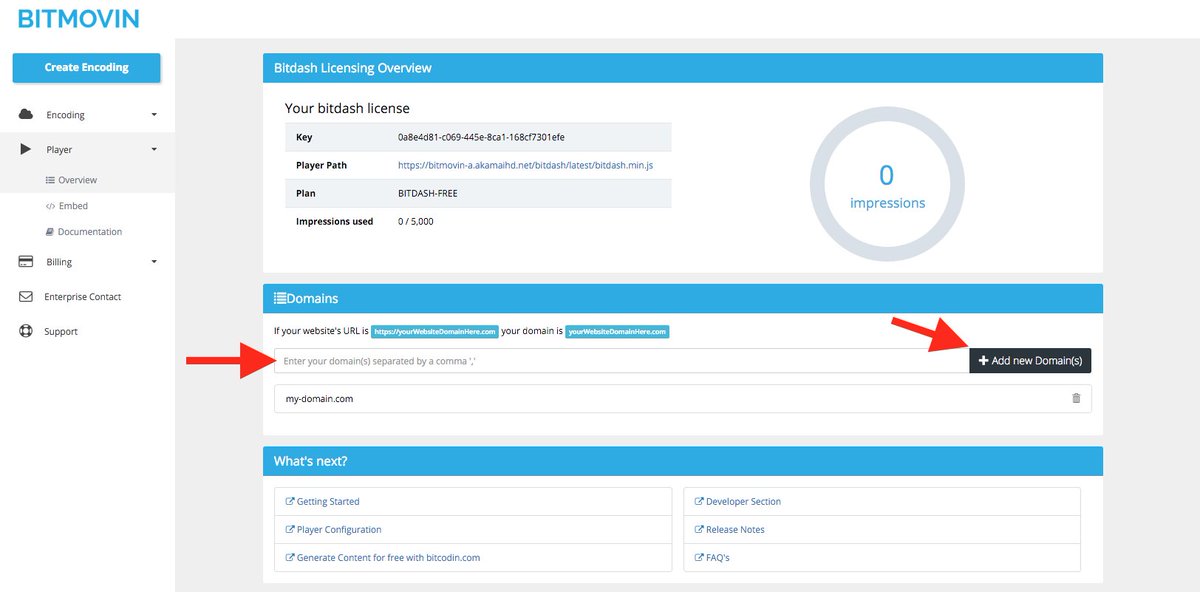
Task: Open the Developer Section link
Action: [x=743, y=502]
